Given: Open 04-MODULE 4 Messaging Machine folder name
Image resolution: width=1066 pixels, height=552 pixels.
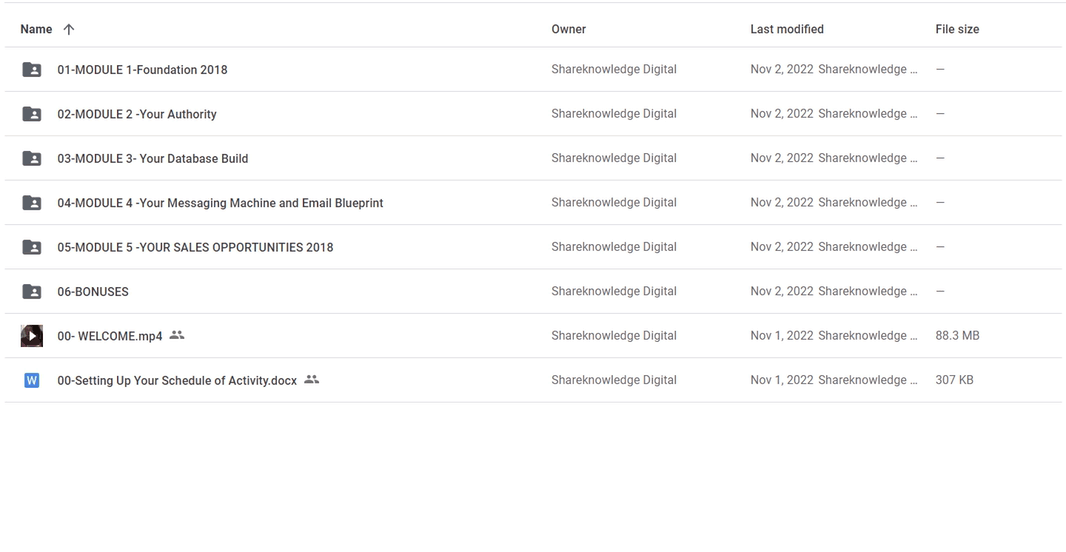Looking at the screenshot, I should [x=220, y=203].
